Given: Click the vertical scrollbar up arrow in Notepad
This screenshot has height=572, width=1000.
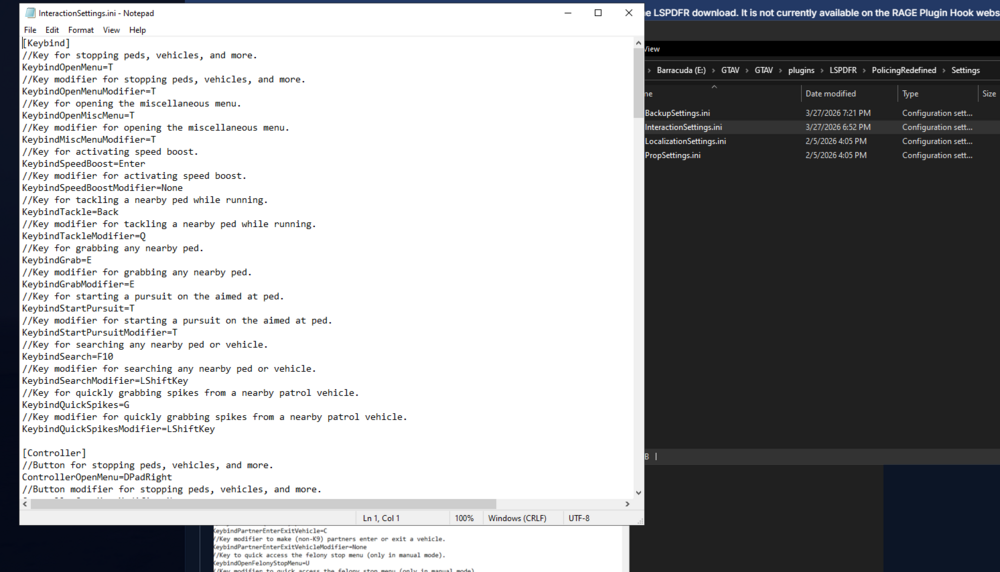Looking at the screenshot, I should click(x=638, y=43).
